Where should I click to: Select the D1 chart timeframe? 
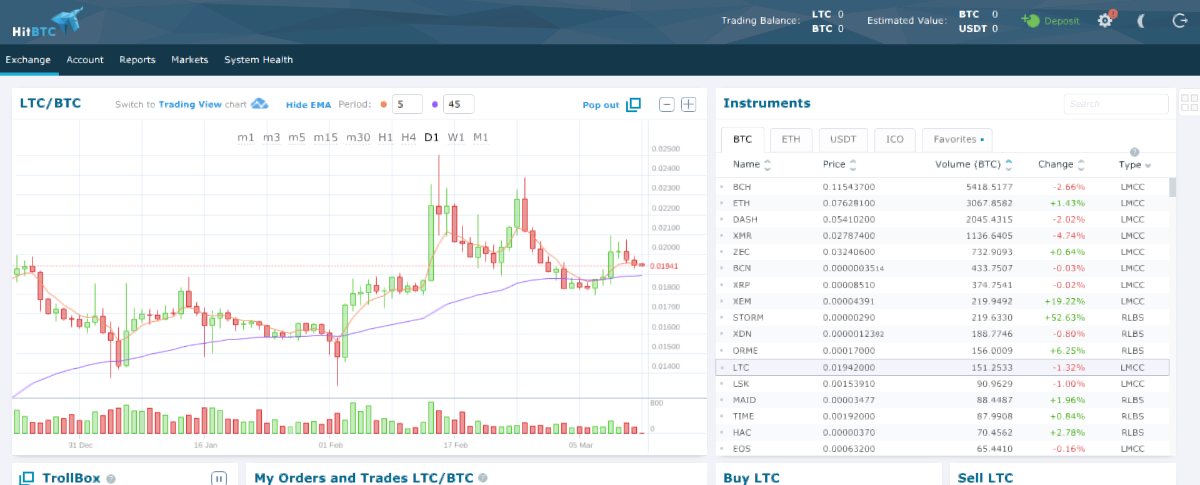(432, 137)
